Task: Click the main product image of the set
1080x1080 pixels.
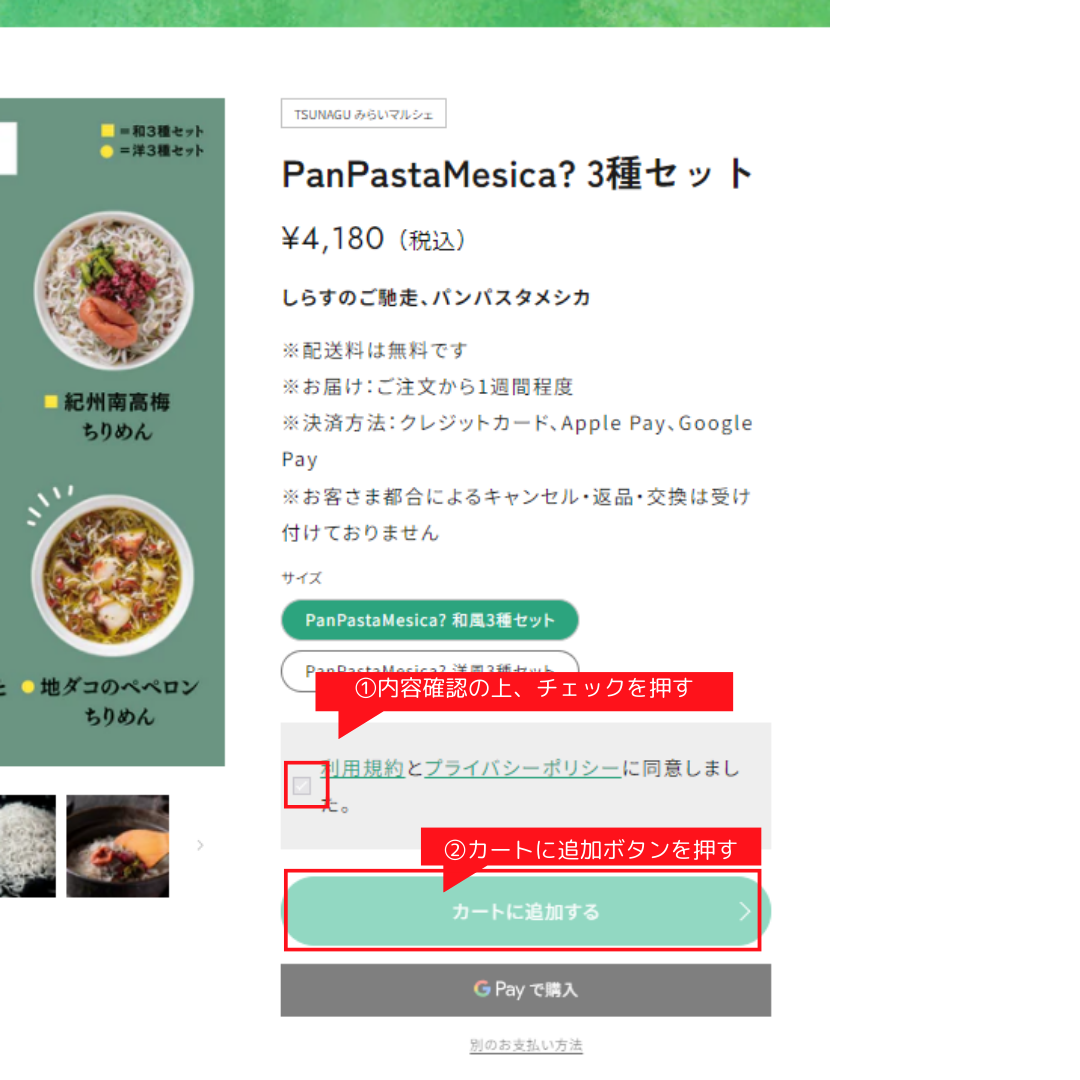Action: click(x=112, y=432)
